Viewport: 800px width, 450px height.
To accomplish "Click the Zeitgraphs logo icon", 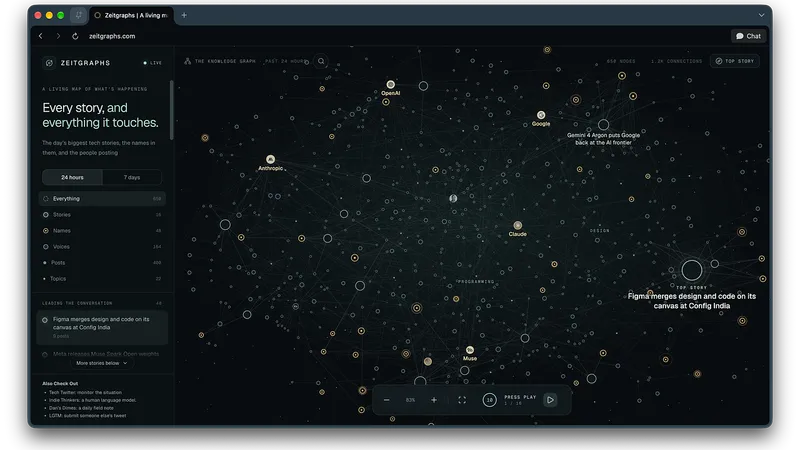I will click(49, 63).
